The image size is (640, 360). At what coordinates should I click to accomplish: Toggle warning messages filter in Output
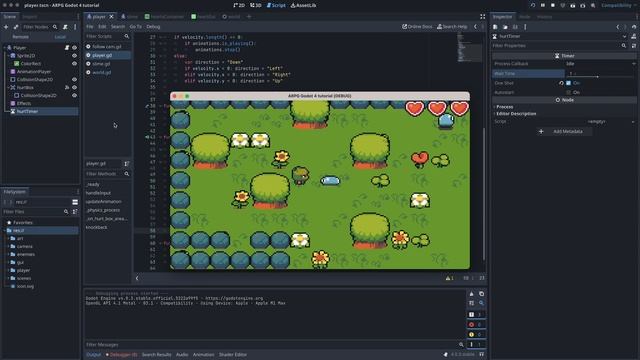(x=476, y=334)
